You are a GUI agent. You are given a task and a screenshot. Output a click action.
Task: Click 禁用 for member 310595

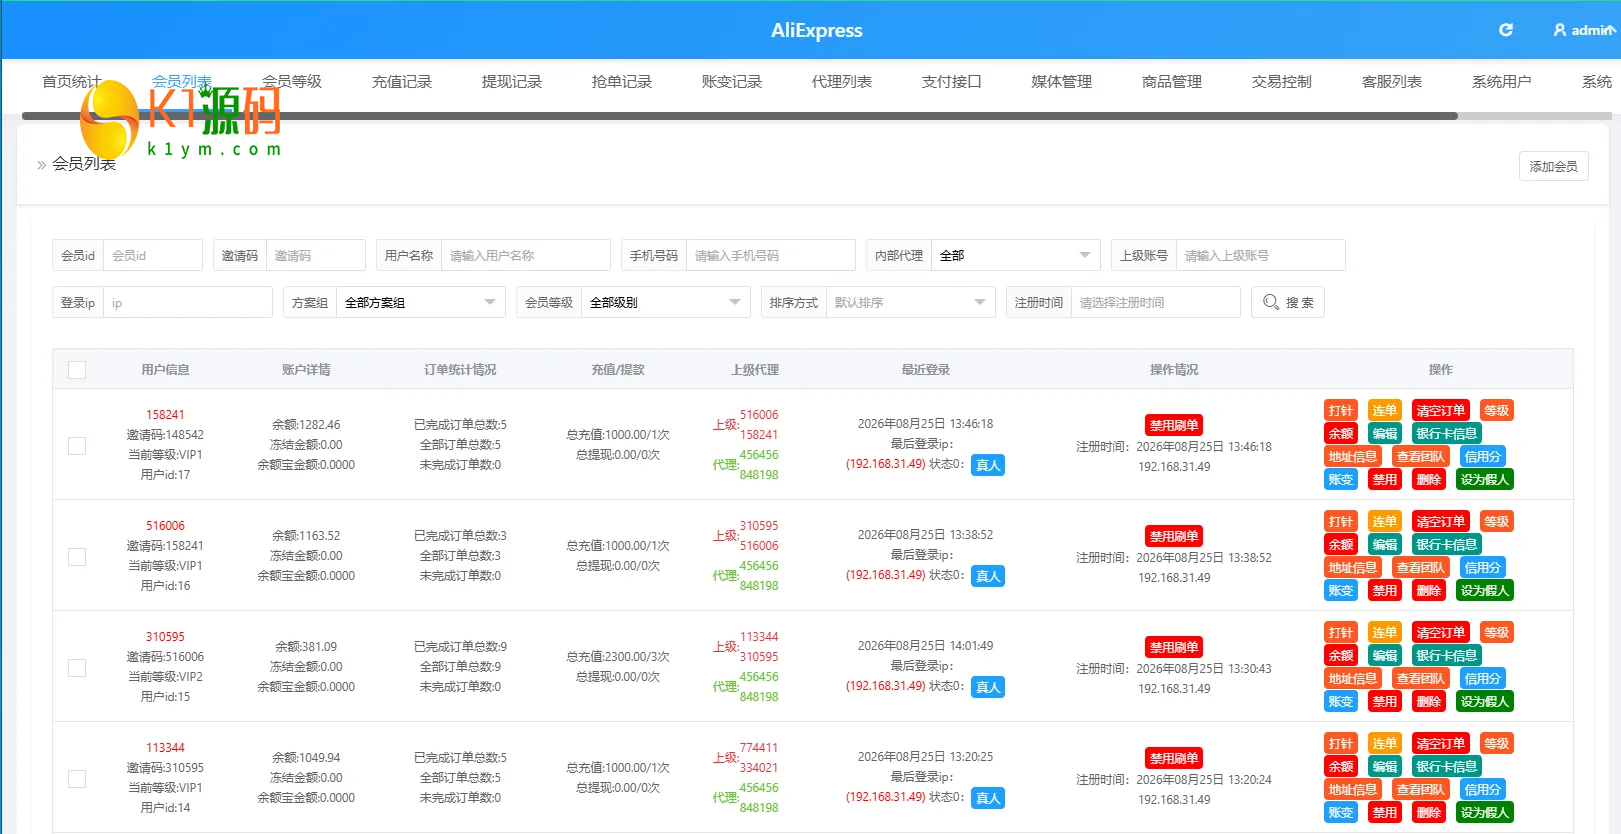coord(1385,702)
